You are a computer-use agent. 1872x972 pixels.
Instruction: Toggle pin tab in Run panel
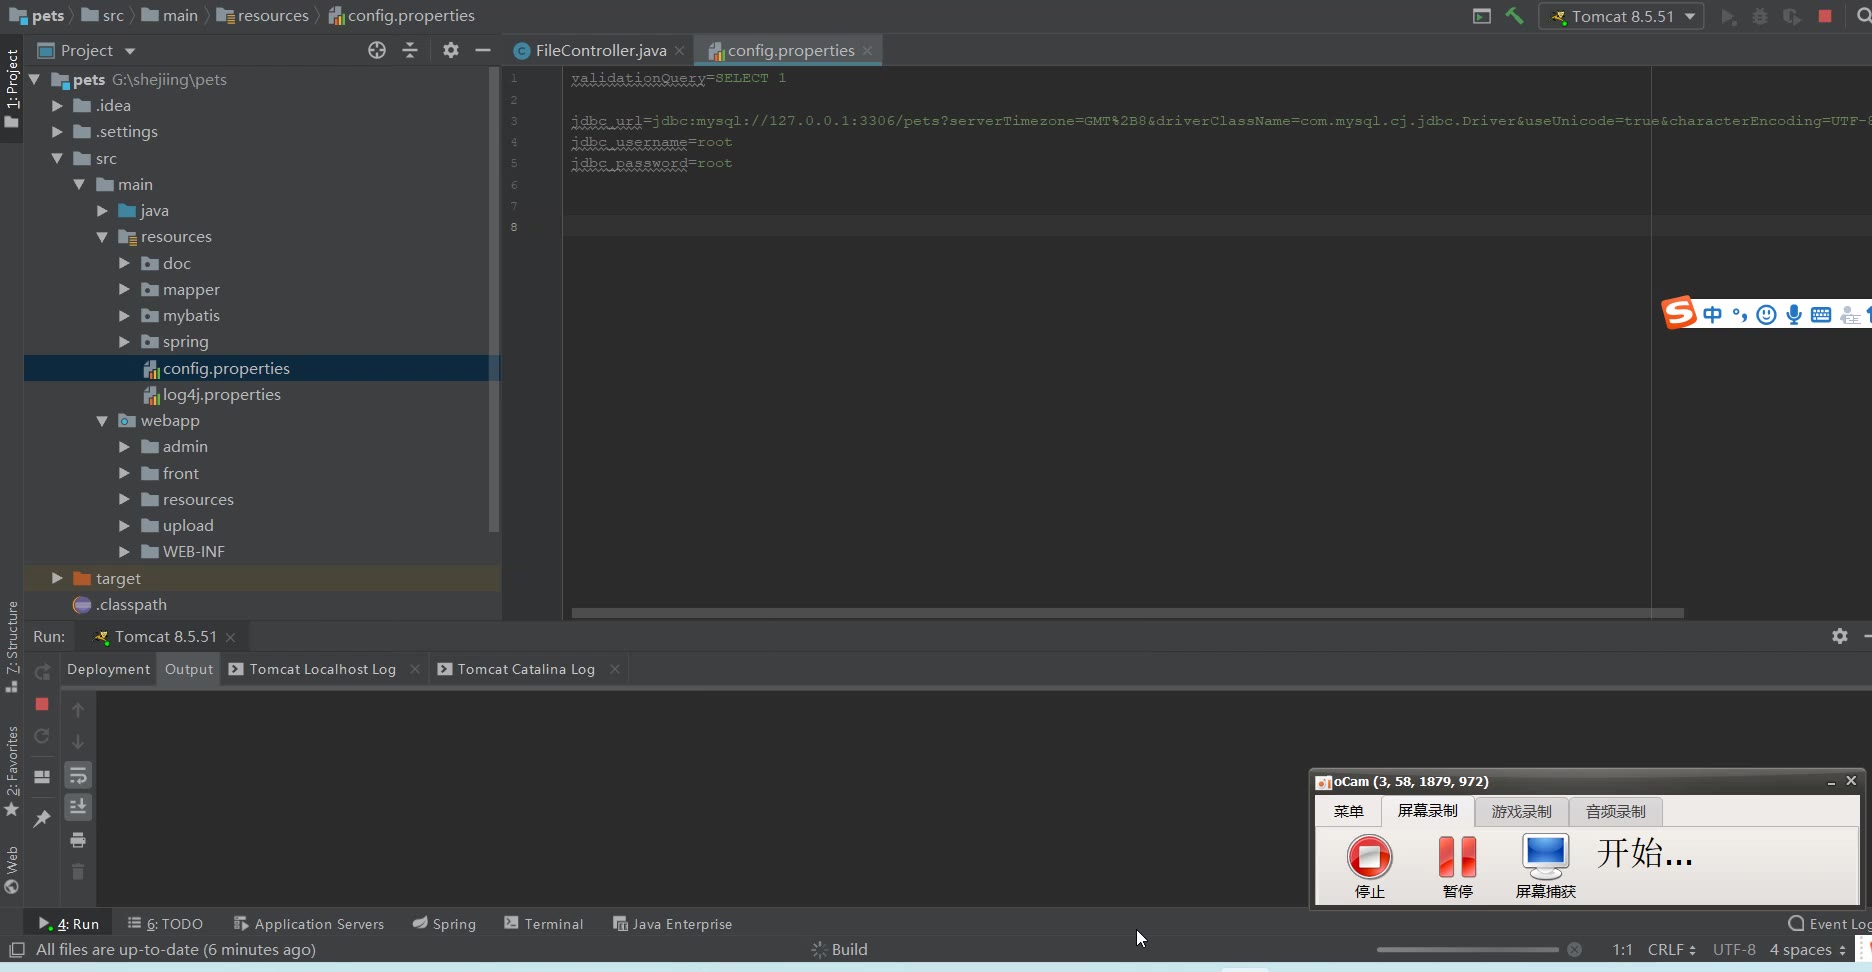coord(42,819)
